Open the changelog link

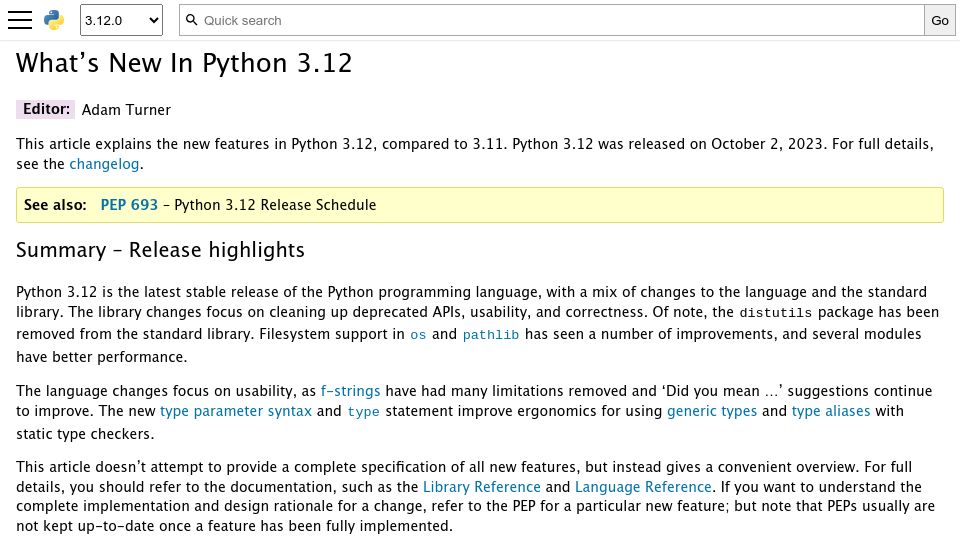point(104,164)
